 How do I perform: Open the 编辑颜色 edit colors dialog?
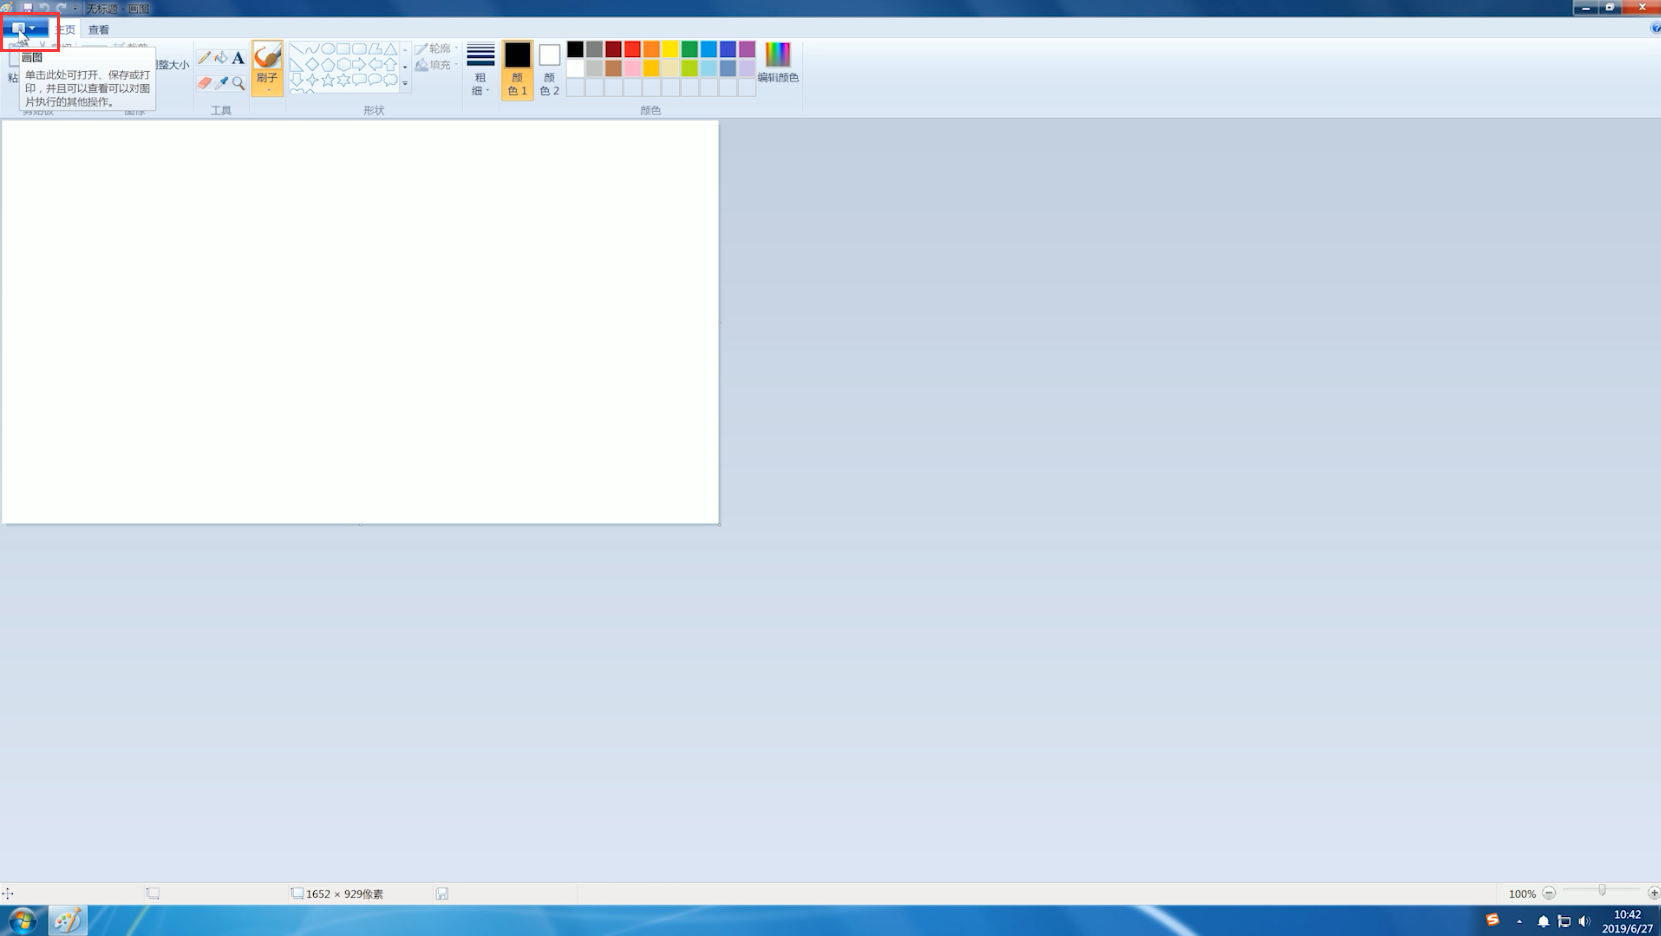tap(778, 62)
